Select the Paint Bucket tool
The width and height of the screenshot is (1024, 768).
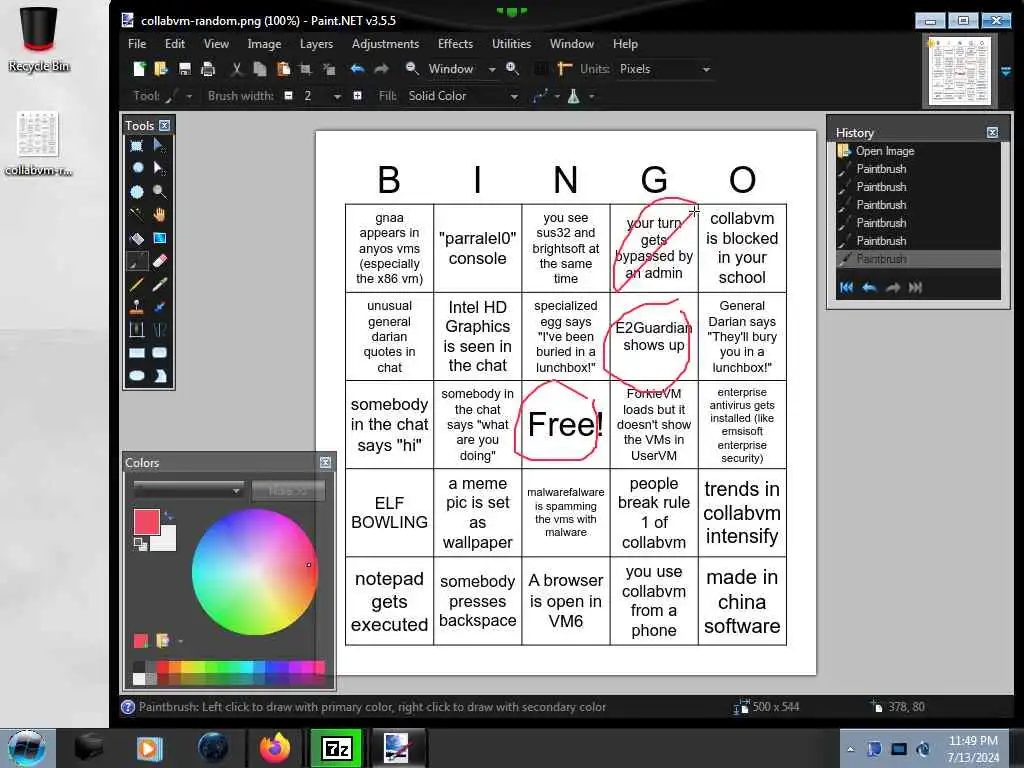(136, 238)
